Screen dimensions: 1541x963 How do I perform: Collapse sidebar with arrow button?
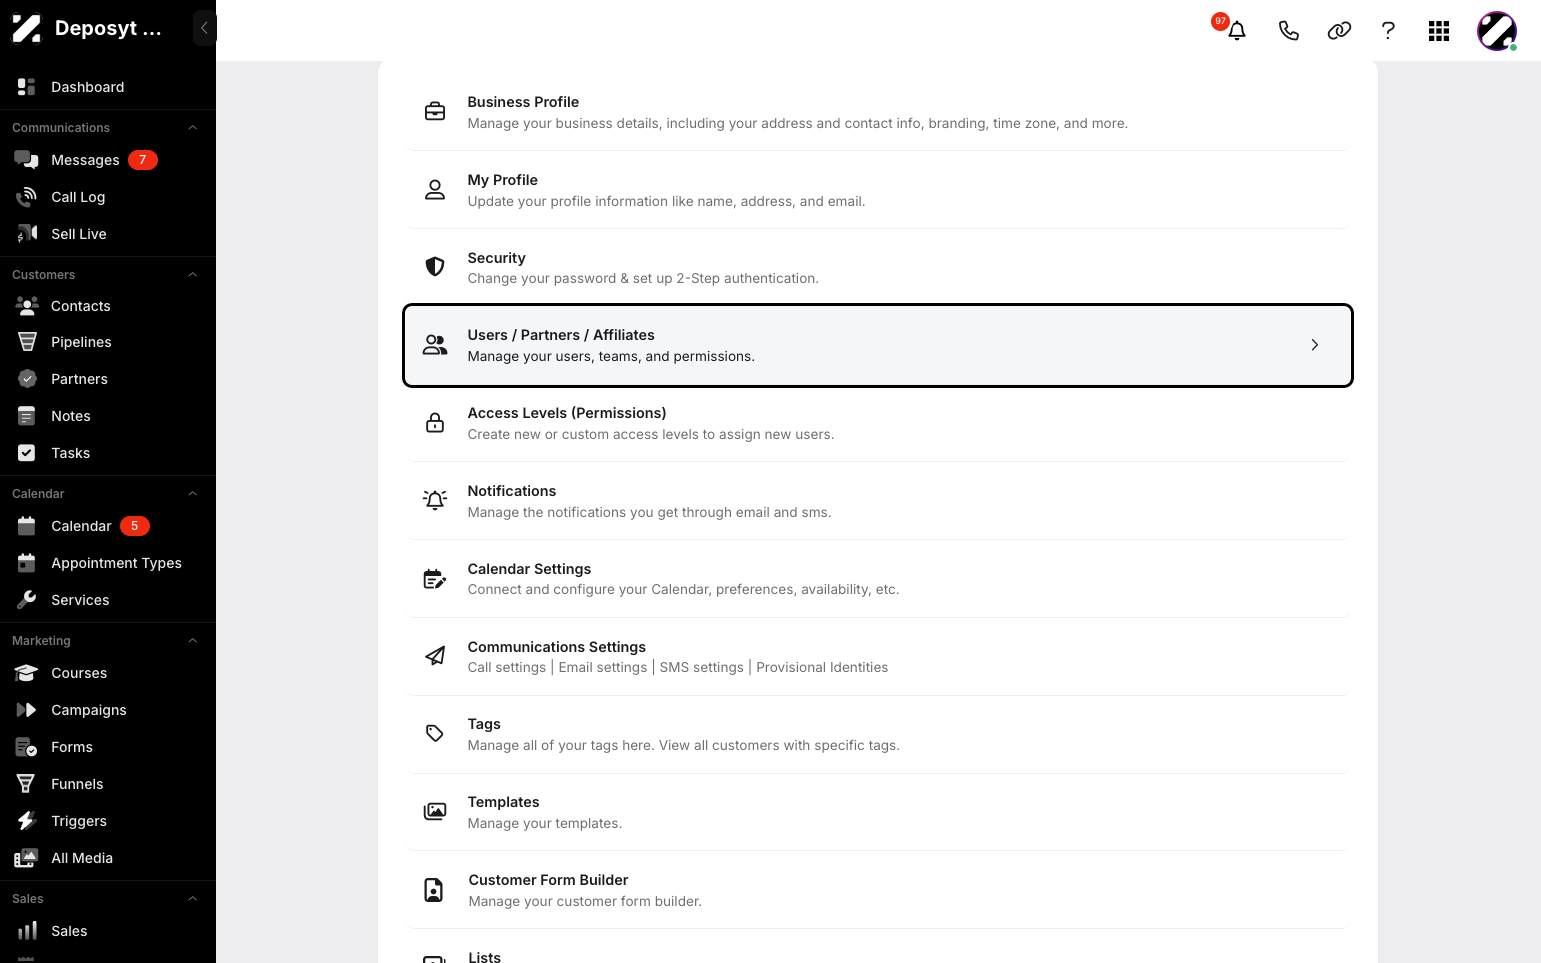coord(204,28)
